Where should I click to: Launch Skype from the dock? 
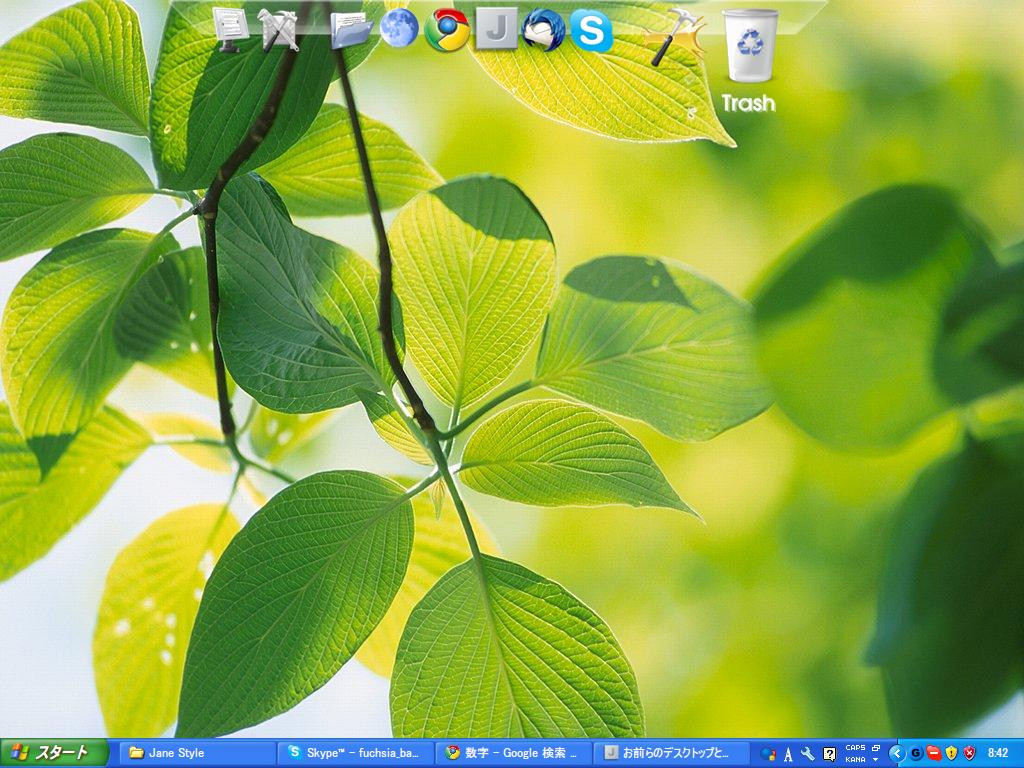tap(592, 30)
